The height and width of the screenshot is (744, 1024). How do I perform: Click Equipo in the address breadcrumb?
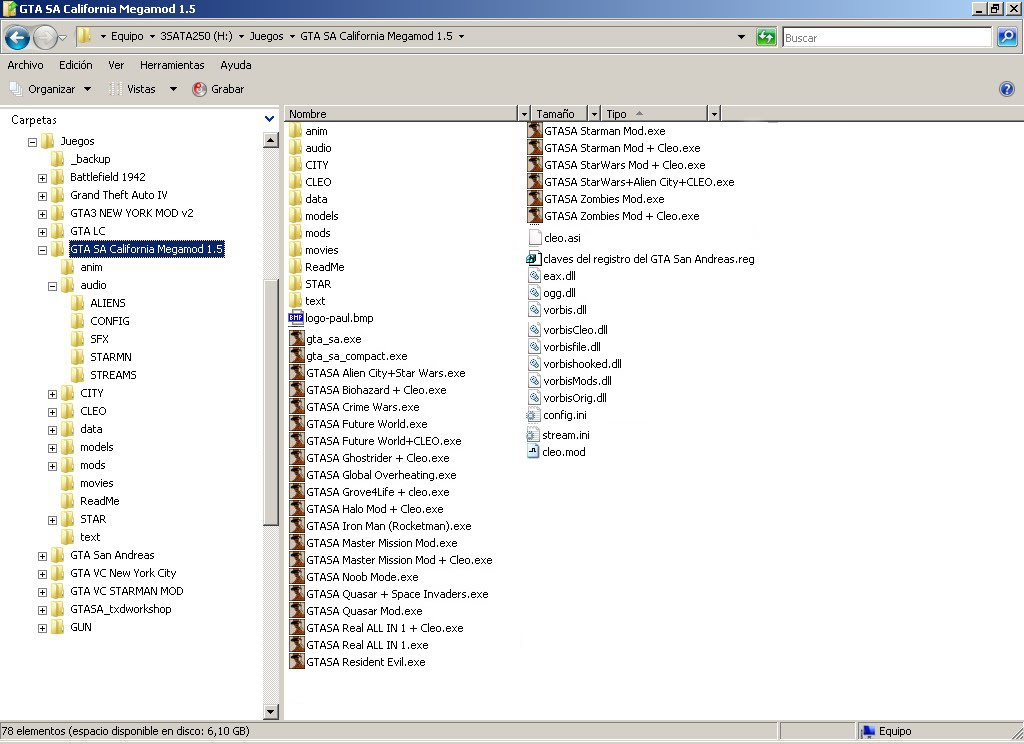pos(127,37)
